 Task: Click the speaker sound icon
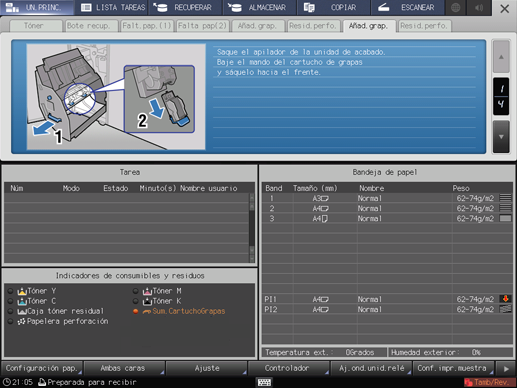(479, 8)
